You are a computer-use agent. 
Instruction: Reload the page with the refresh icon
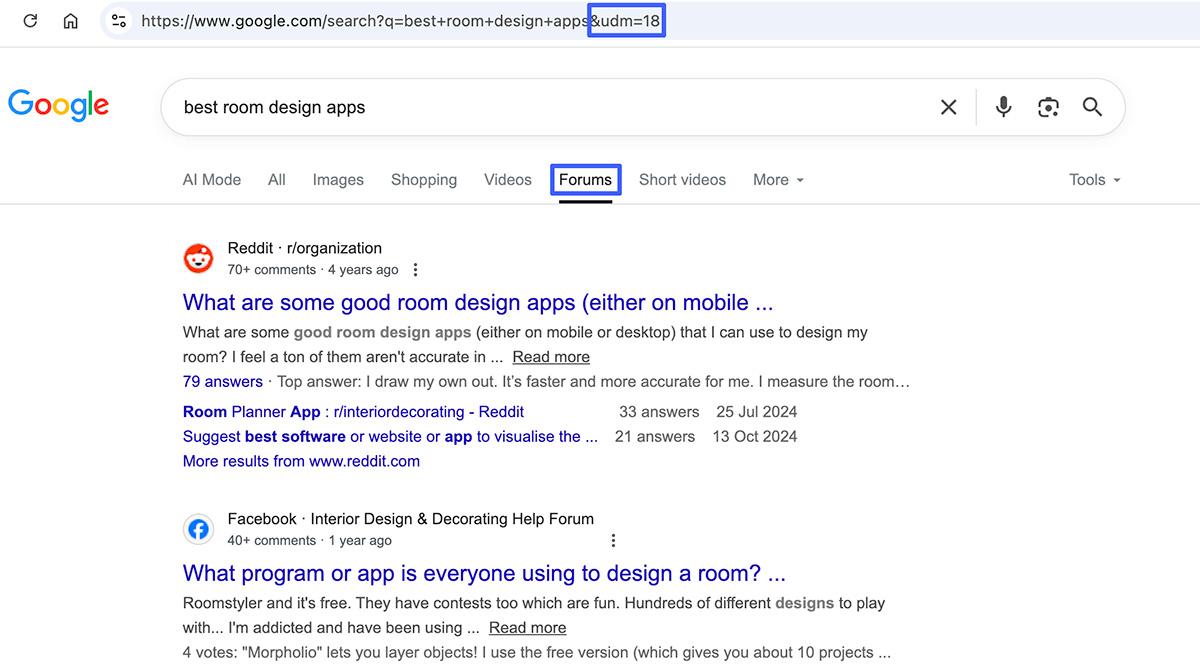[29, 20]
